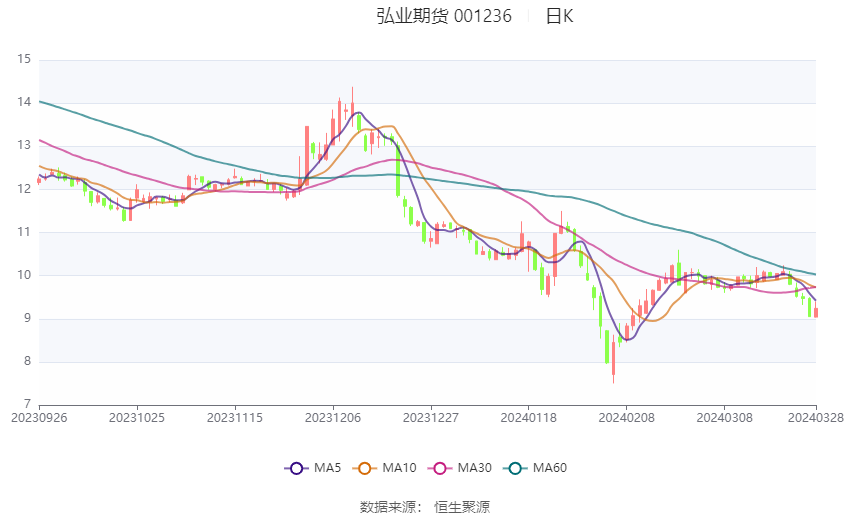Click the MA30 legend text label
Viewport: 850px width, 517px height.
[471, 468]
